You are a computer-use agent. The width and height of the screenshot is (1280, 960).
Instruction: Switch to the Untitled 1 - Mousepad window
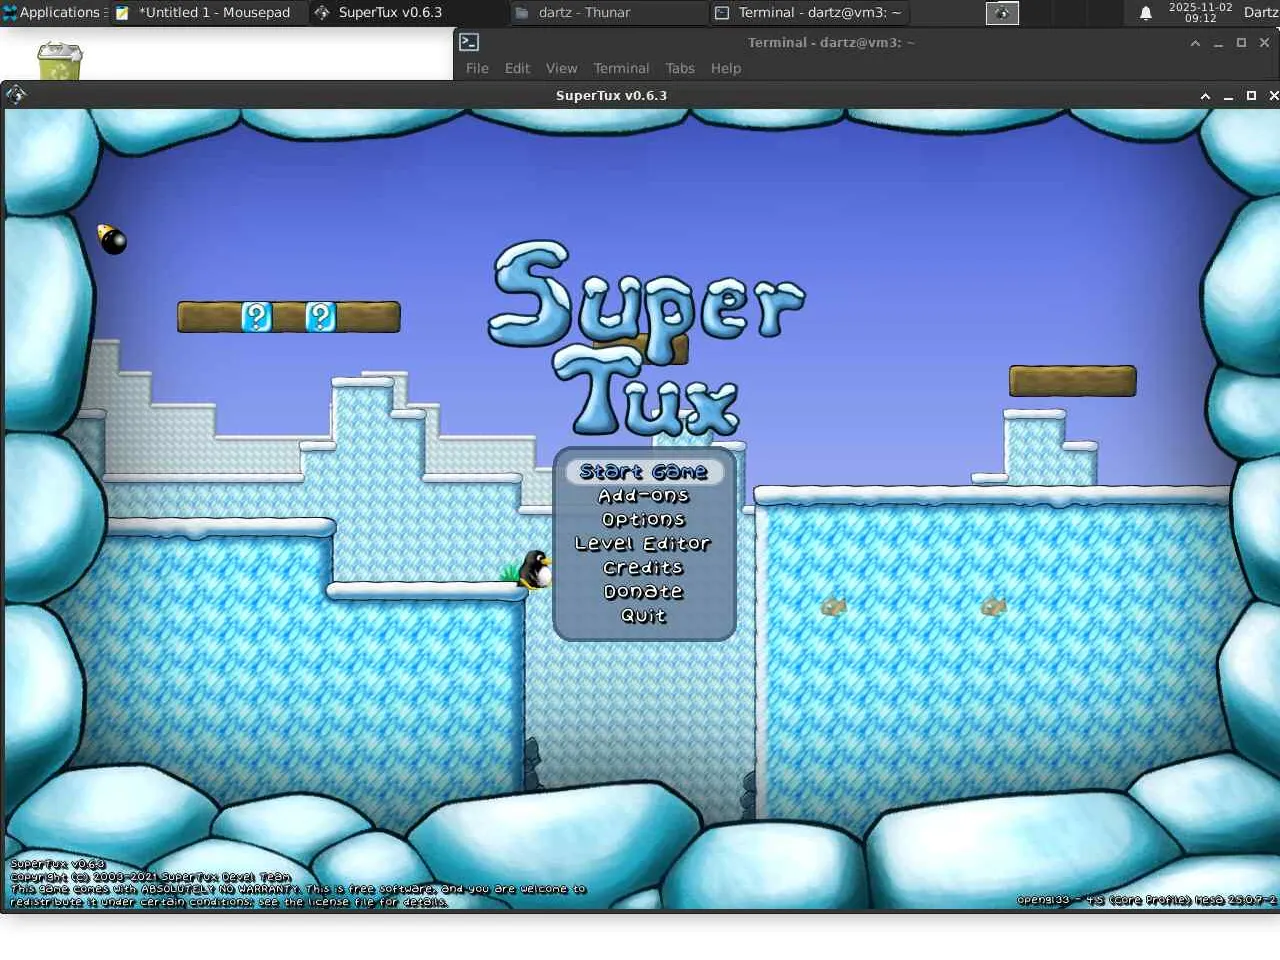coord(207,13)
